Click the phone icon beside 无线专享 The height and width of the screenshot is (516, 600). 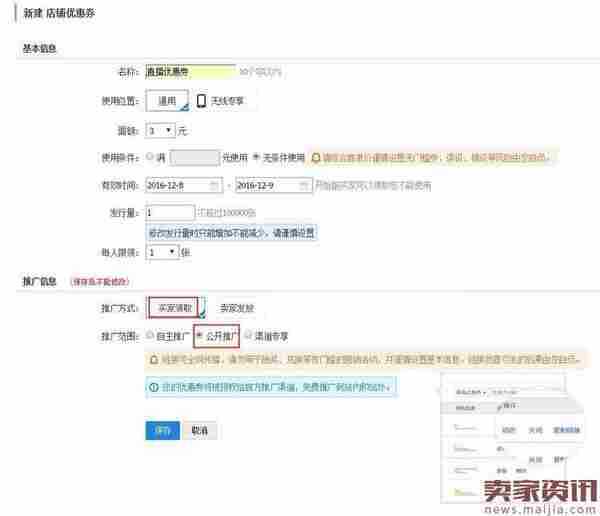202,101
